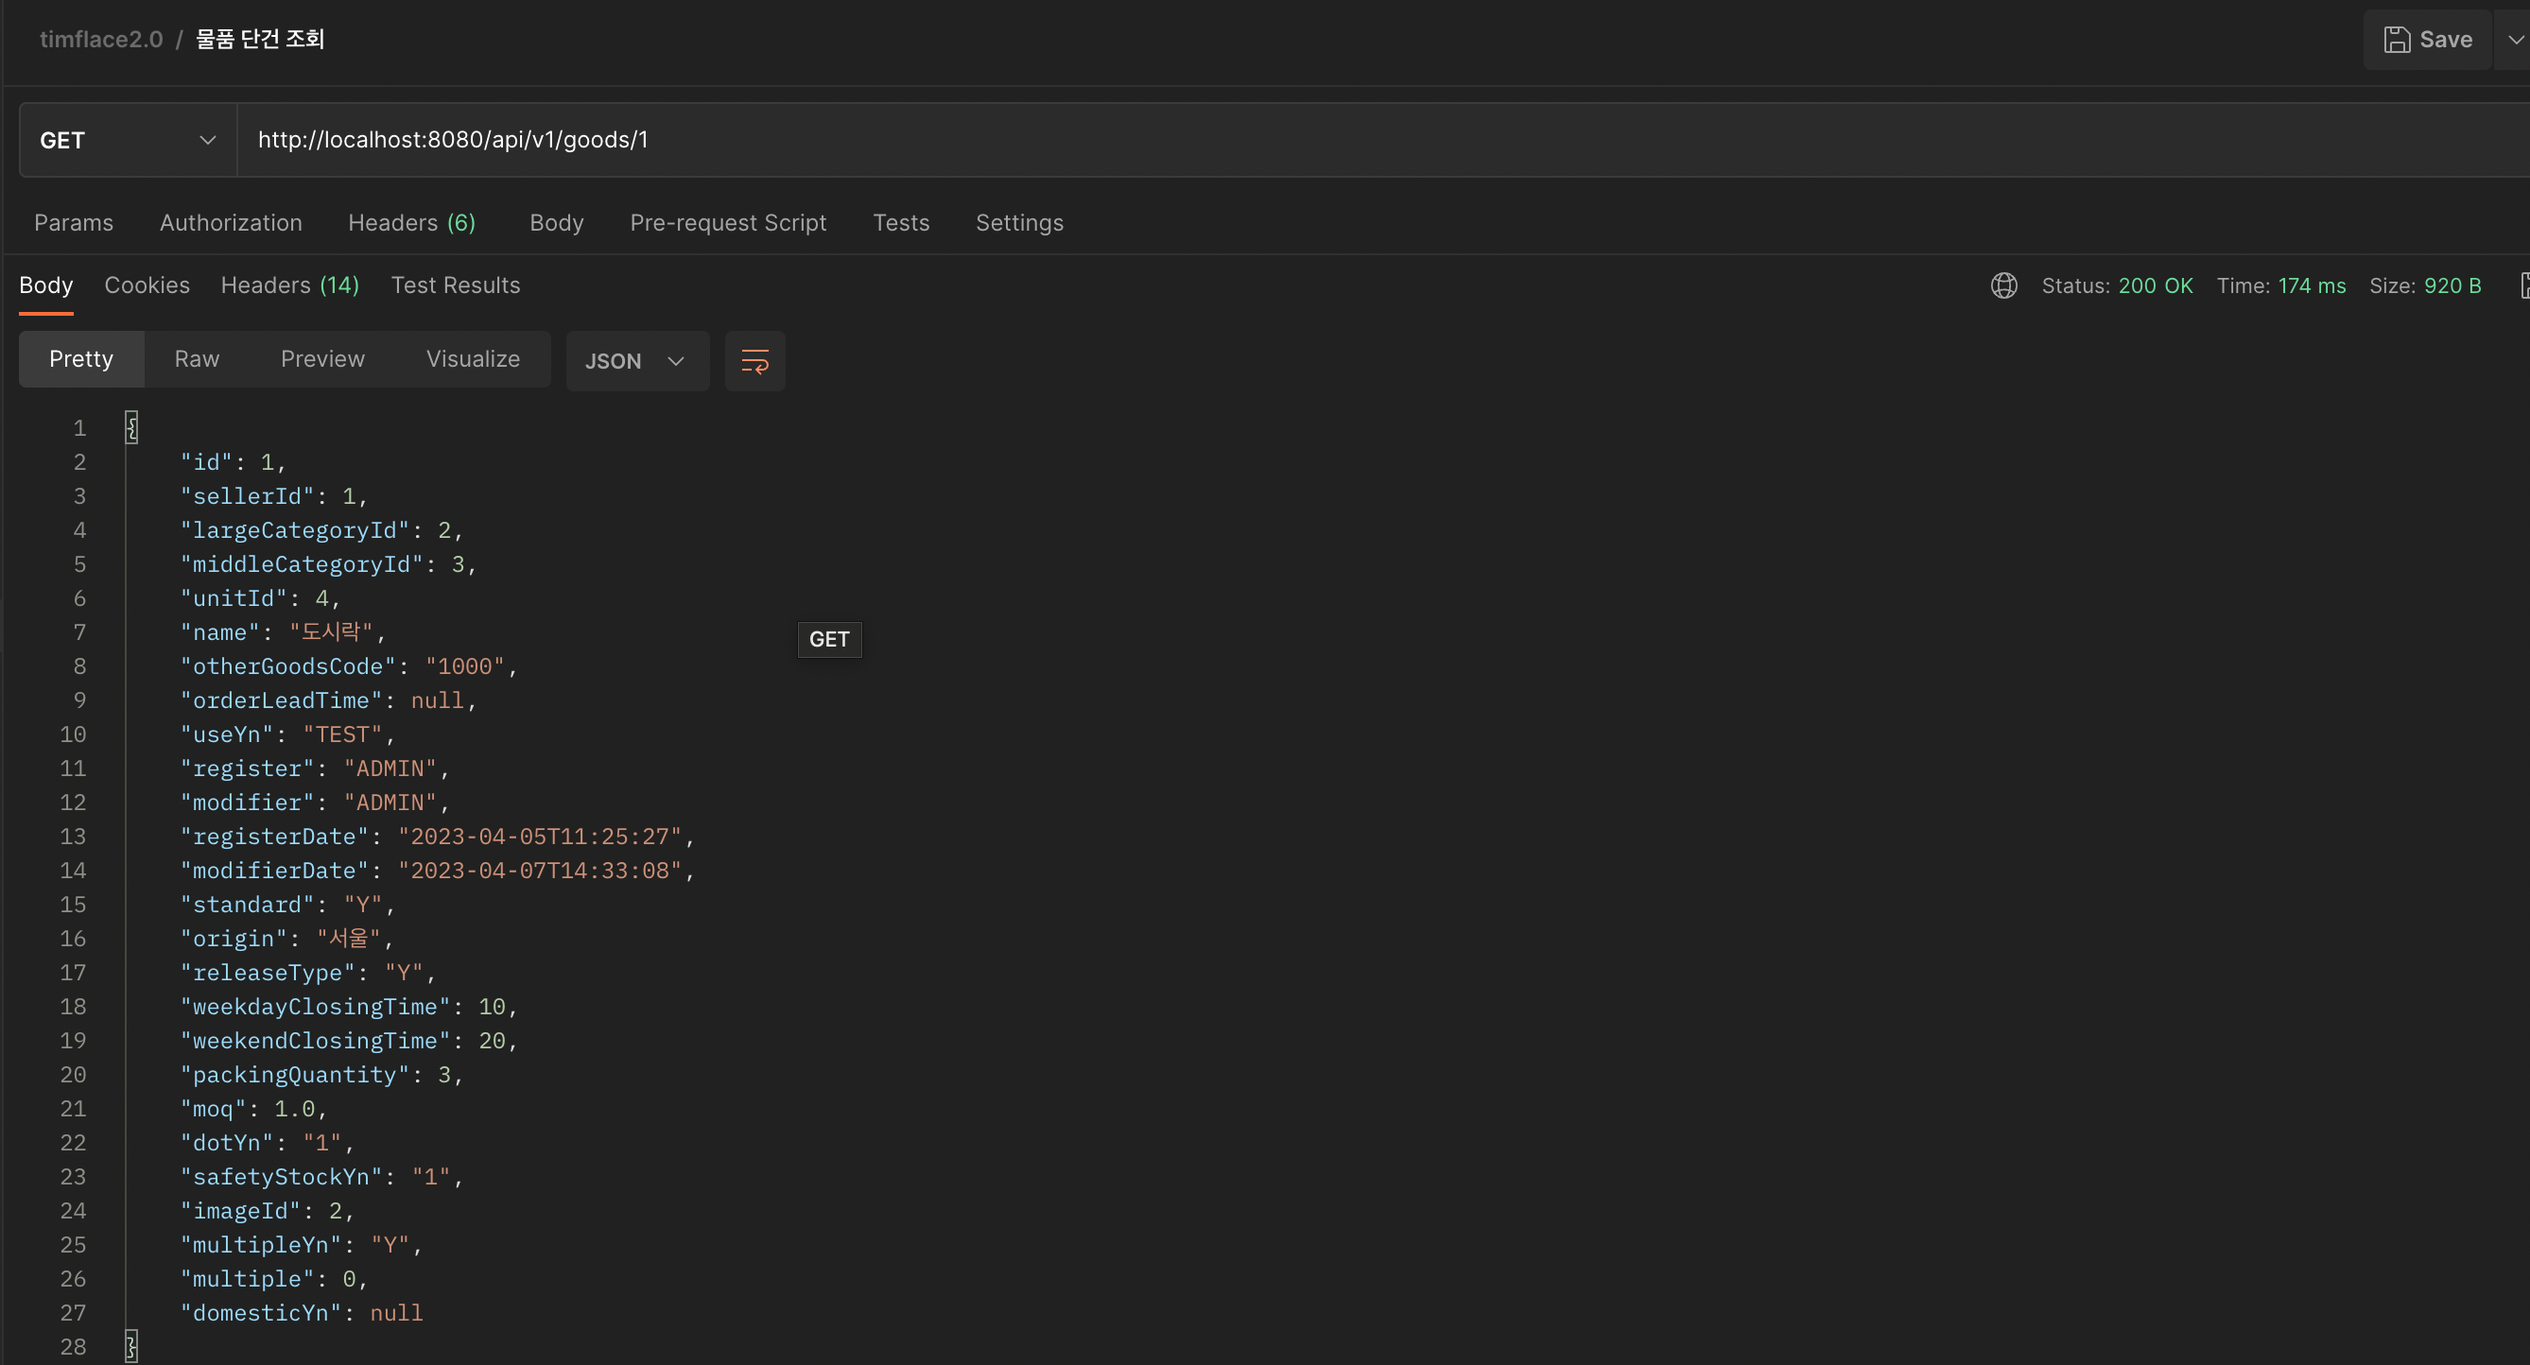View response Headers (14) tab

pos(289,286)
